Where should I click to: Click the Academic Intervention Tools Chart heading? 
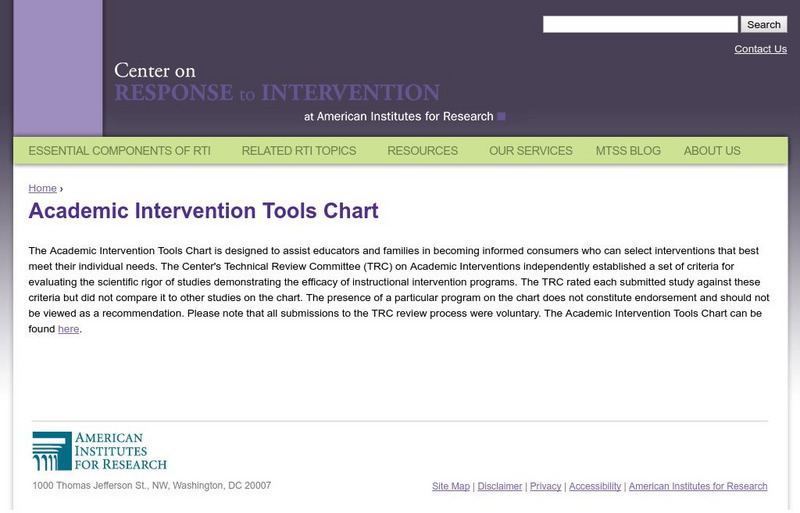click(x=203, y=210)
